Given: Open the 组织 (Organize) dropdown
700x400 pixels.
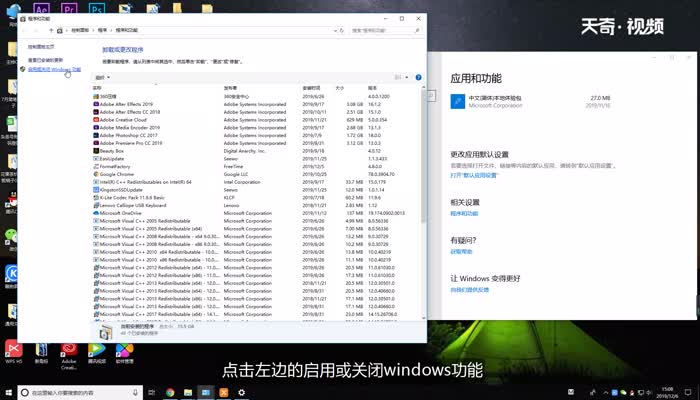Looking at the screenshot, I should pyautogui.click(x=102, y=77).
